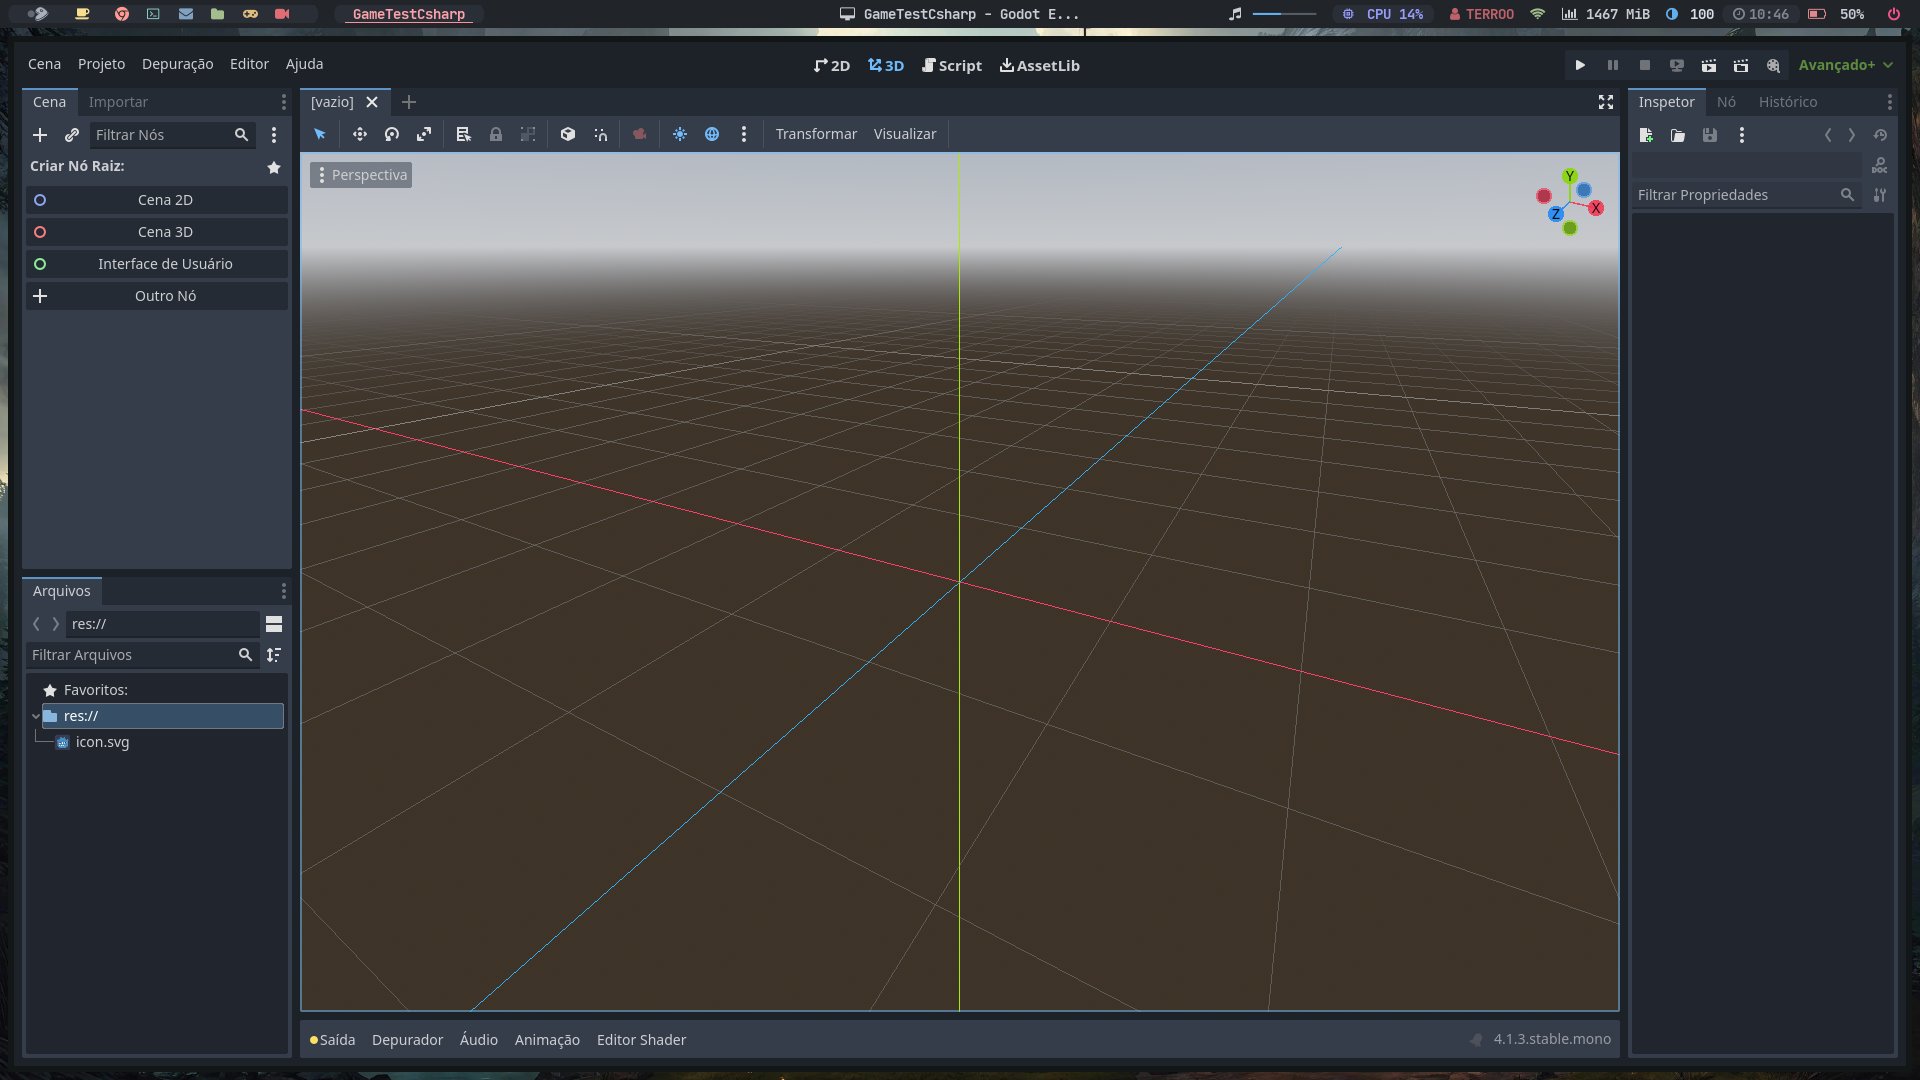Open scene dock extra options menu

point(274,135)
